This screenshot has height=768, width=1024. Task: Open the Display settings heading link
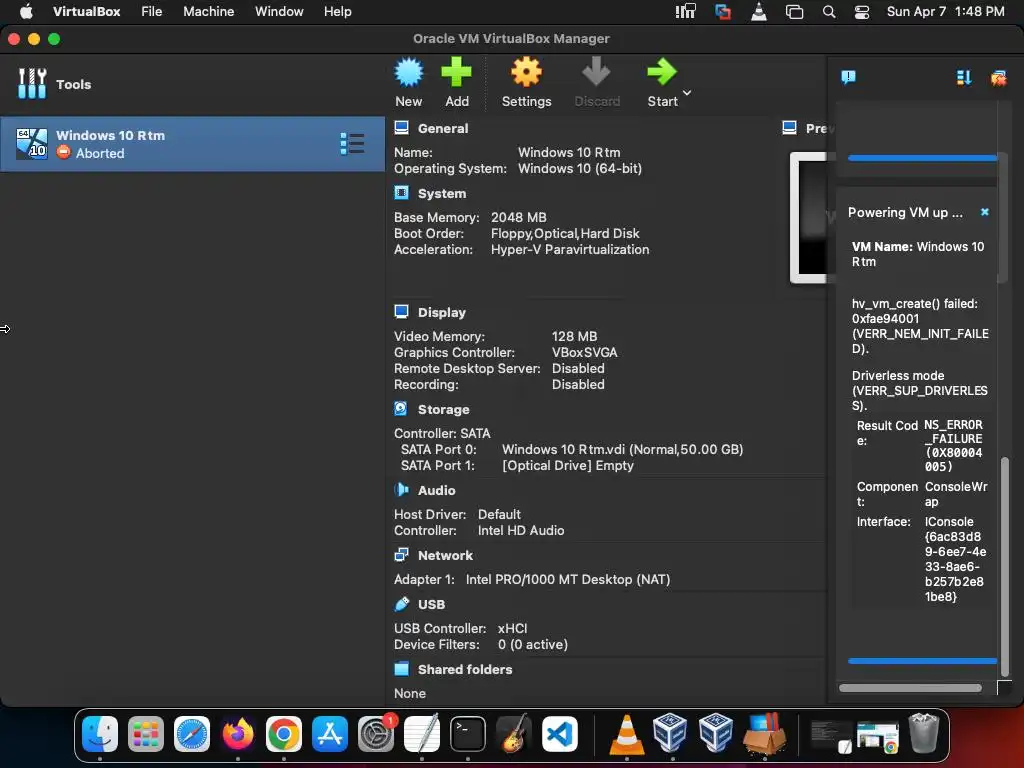pyautogui.click(x=441, y=312)
